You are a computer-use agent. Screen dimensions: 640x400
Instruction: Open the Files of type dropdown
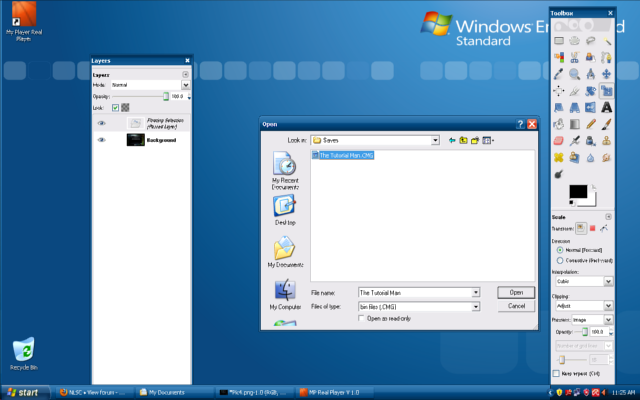pos(476,306)
